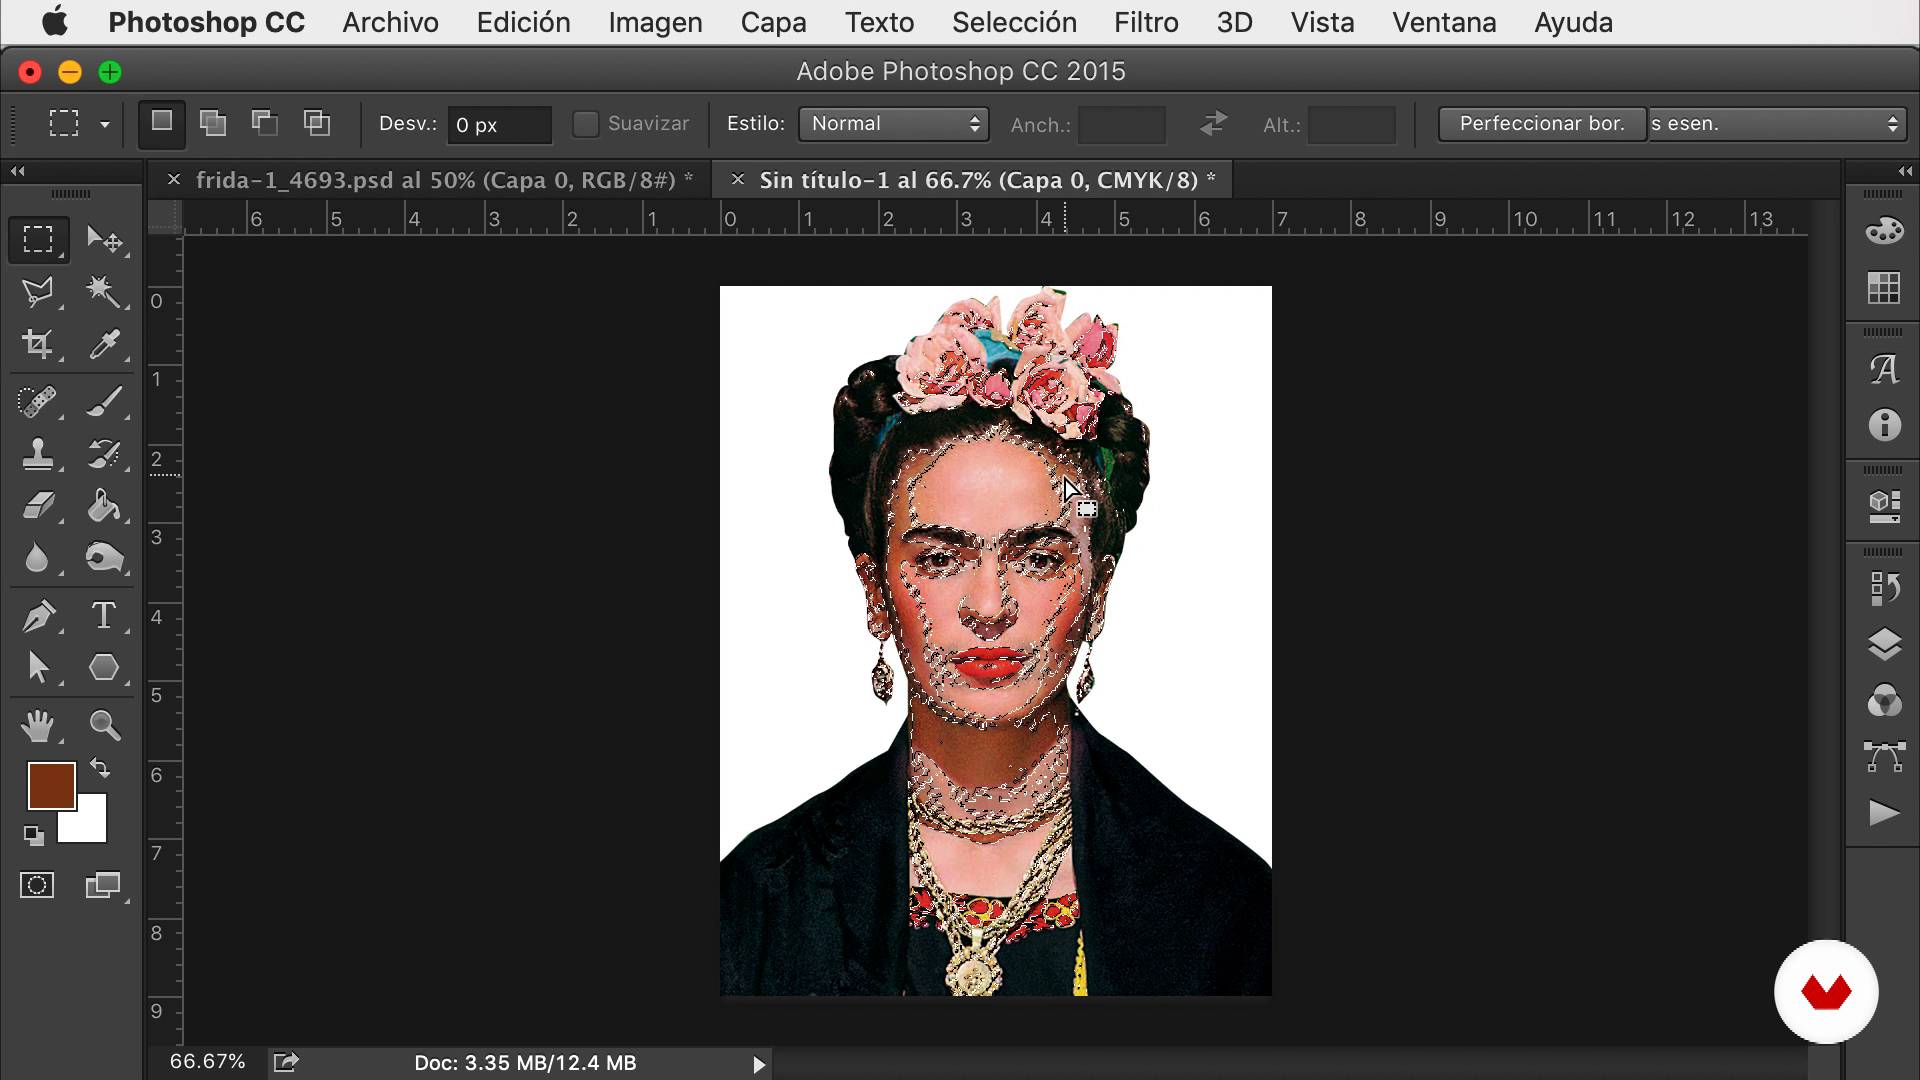Reset default foreground and background colors

[33, 835]
